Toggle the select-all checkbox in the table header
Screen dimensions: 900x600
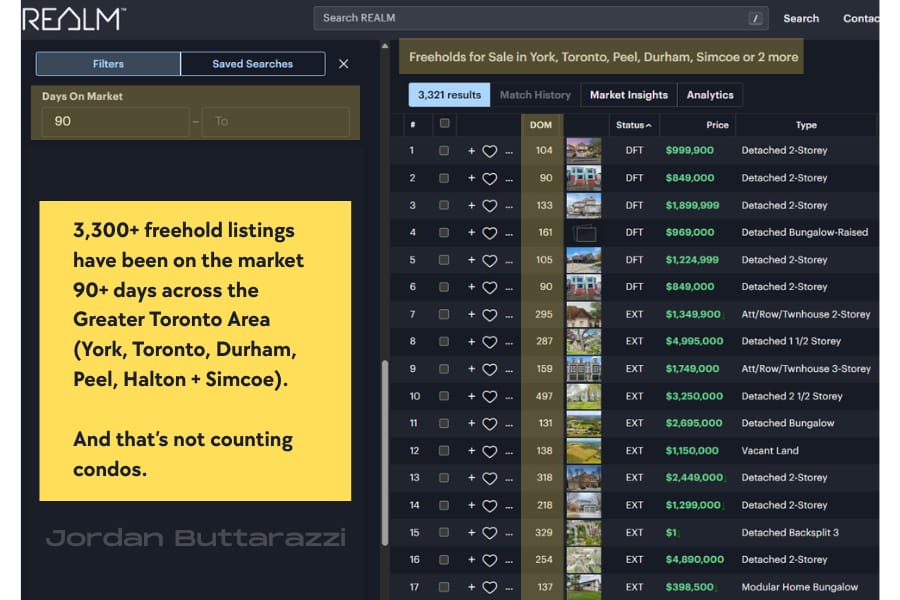pos(444,123)
